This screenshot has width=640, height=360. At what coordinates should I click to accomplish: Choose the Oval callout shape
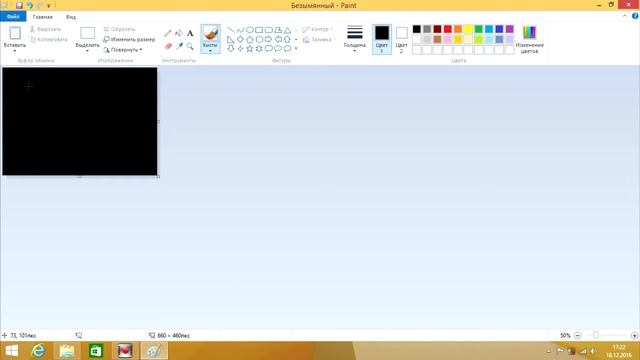coord(278,49)
